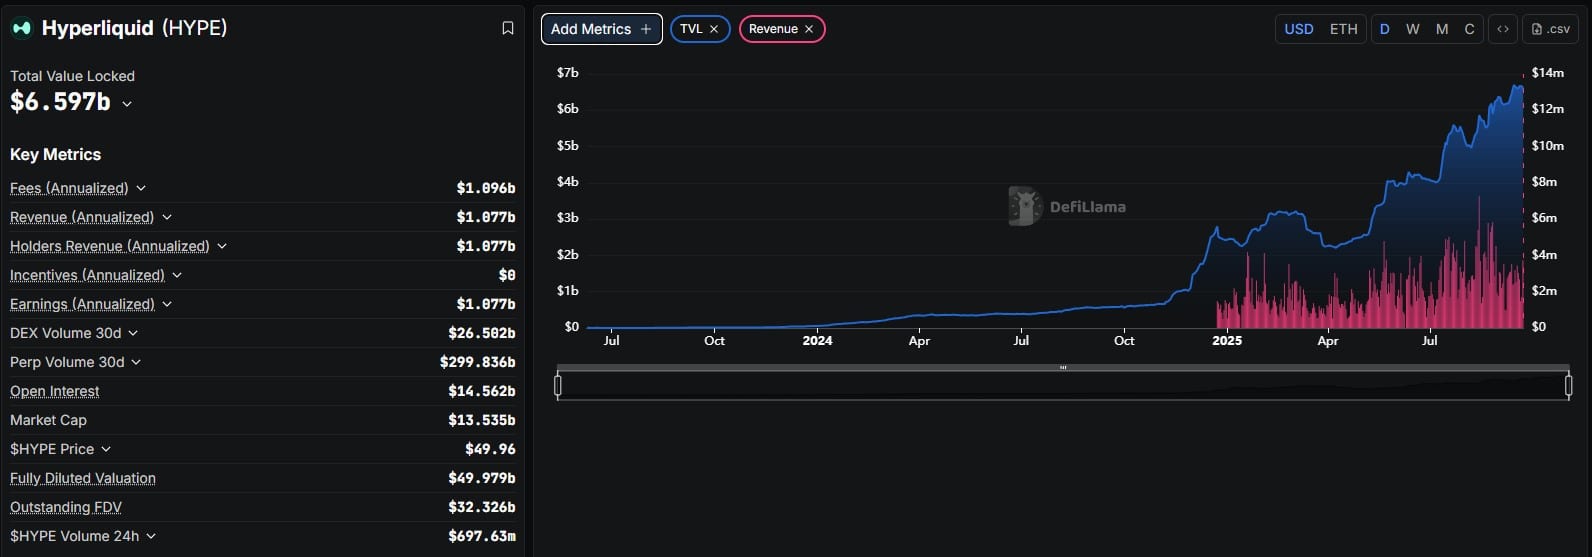Expand the Perp Volume 30d row
Viewport: 1592px width, 557px height.
(136, 362)
